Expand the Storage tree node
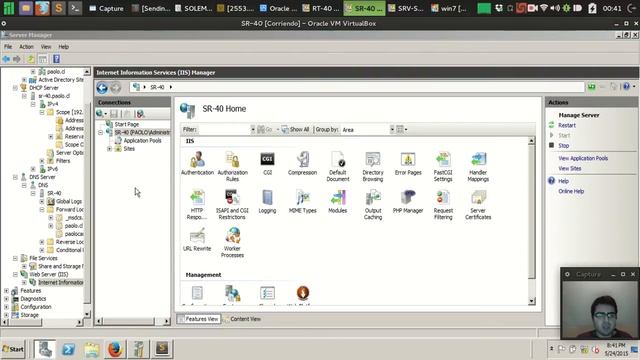The image size is (640, 360). tap(6, 315)
